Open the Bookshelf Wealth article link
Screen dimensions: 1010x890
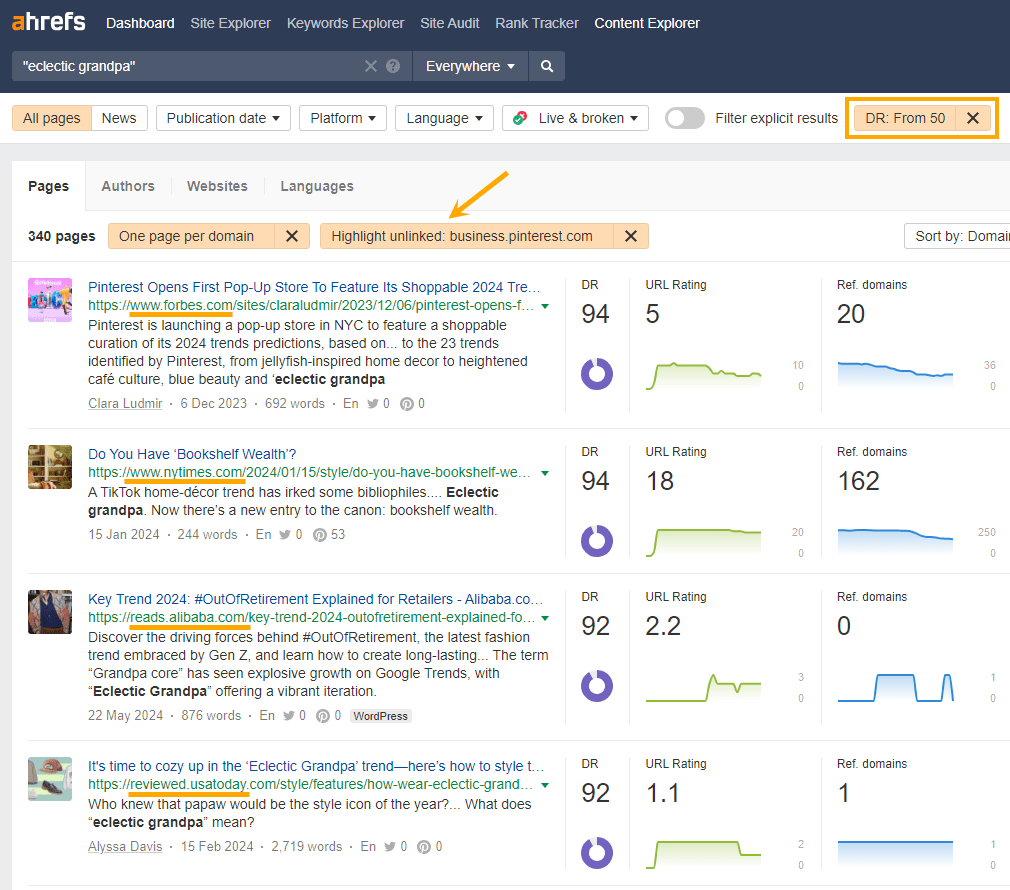[x=193, y=454]
